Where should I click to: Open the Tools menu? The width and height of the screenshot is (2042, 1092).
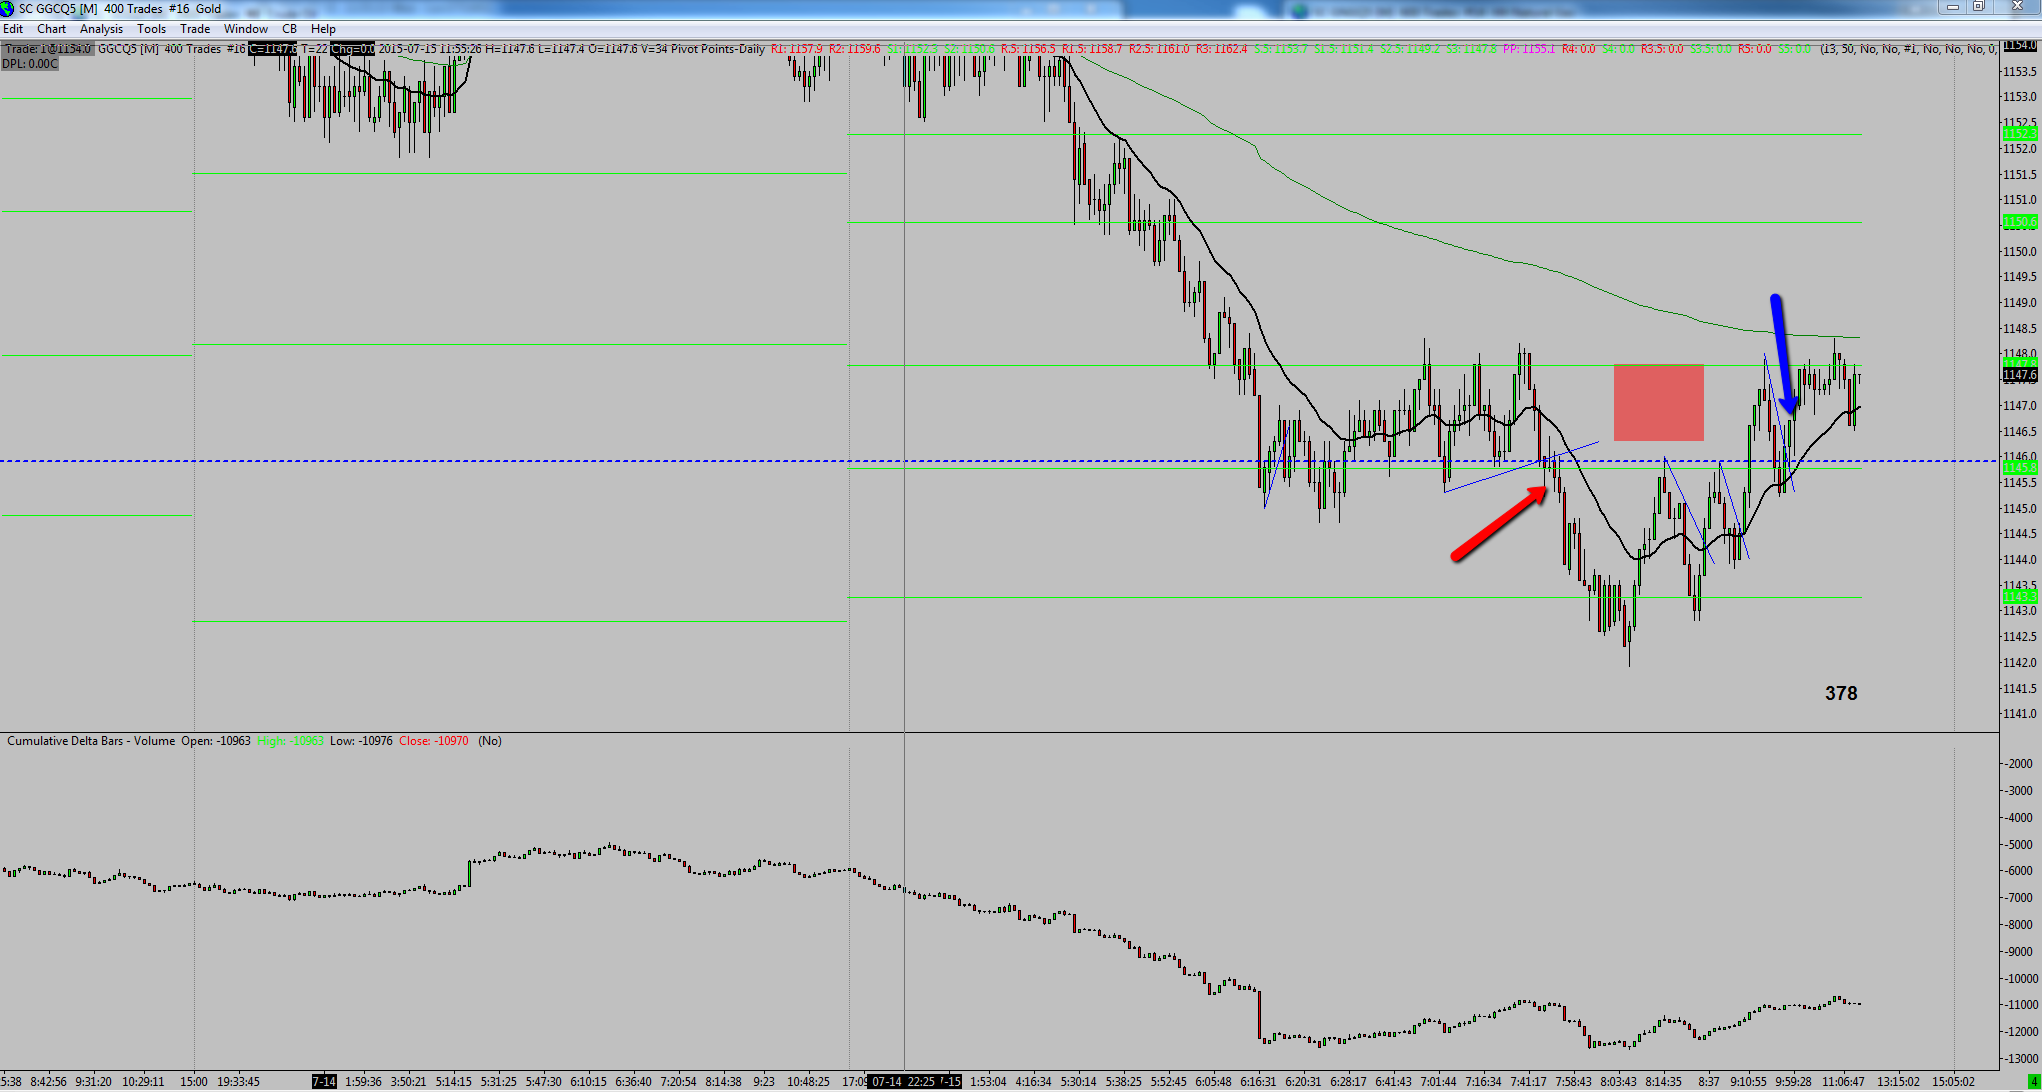point(151,29)
